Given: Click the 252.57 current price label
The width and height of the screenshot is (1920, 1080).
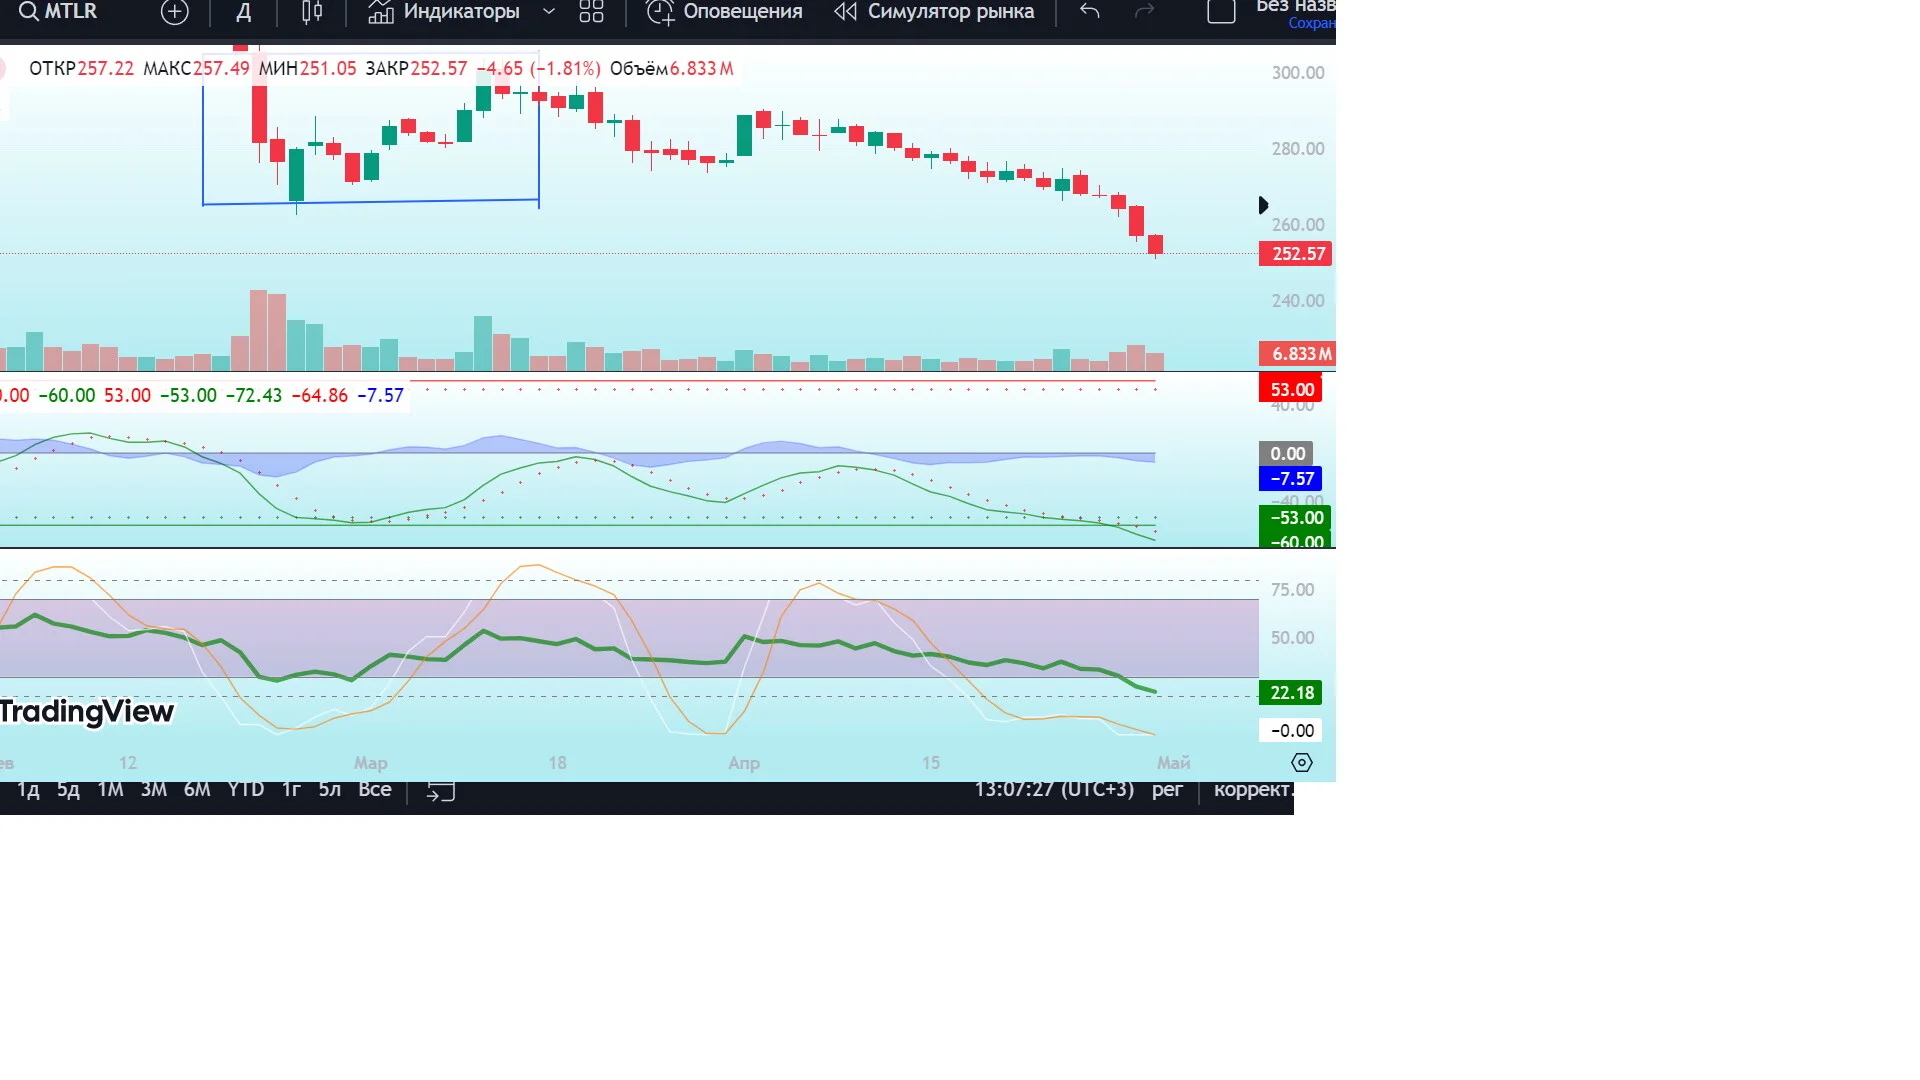Looking at the screenshot, I should coord(1296,254).
